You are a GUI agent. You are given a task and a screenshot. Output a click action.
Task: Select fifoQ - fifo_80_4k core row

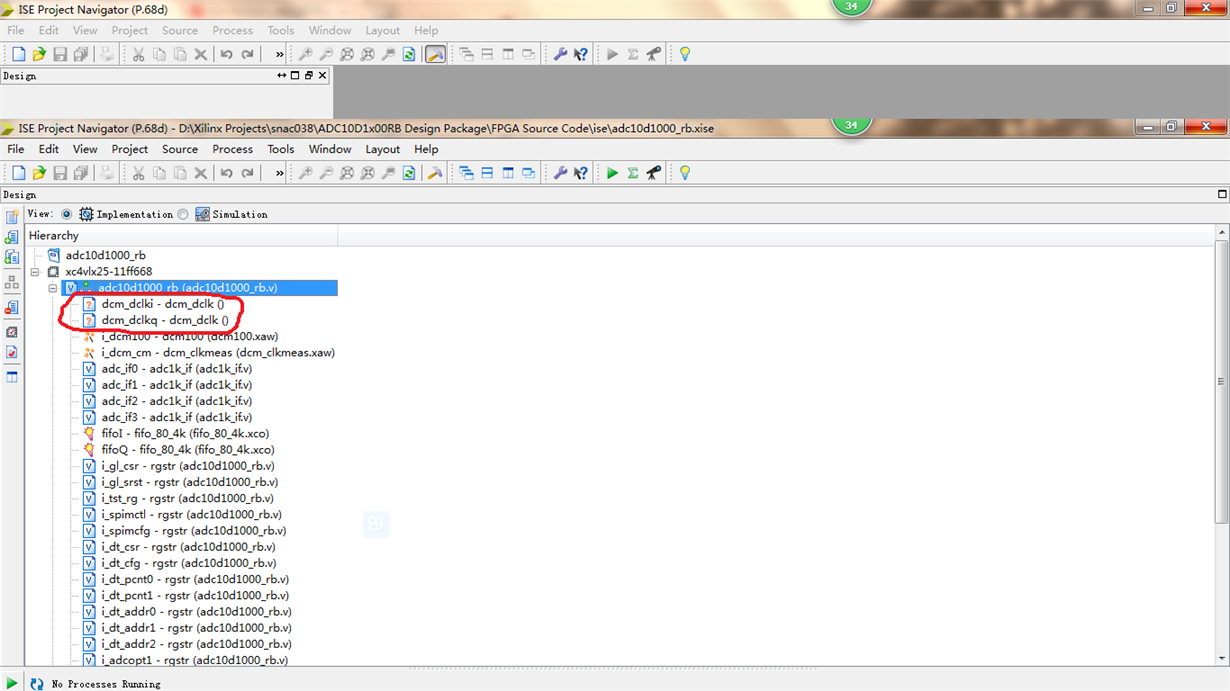pos(188,450)
